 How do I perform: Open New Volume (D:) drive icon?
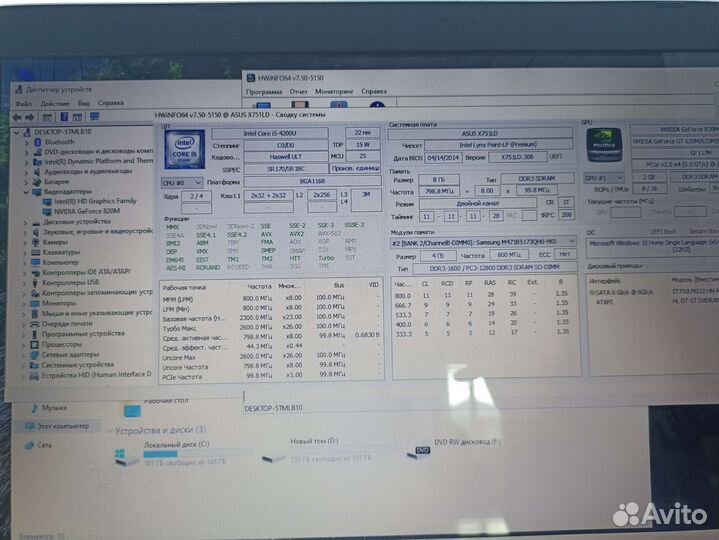click(270, 456)
